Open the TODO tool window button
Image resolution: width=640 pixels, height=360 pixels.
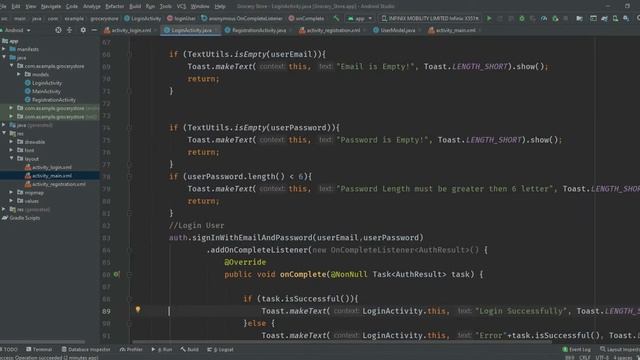tap(9, 349)
